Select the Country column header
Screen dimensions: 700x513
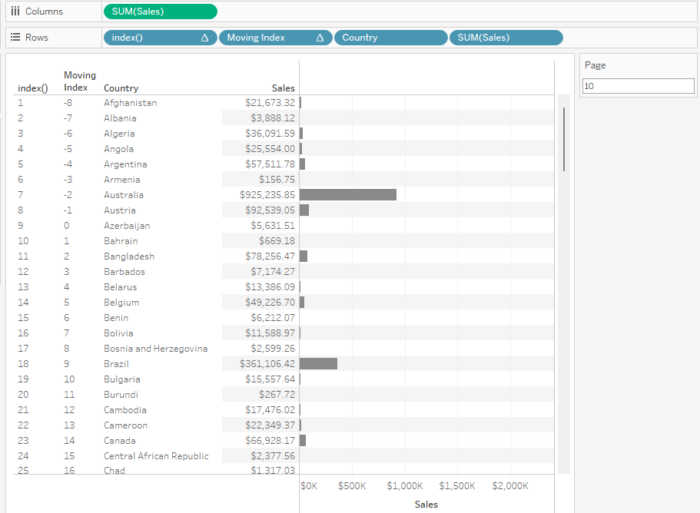(121, 88)
